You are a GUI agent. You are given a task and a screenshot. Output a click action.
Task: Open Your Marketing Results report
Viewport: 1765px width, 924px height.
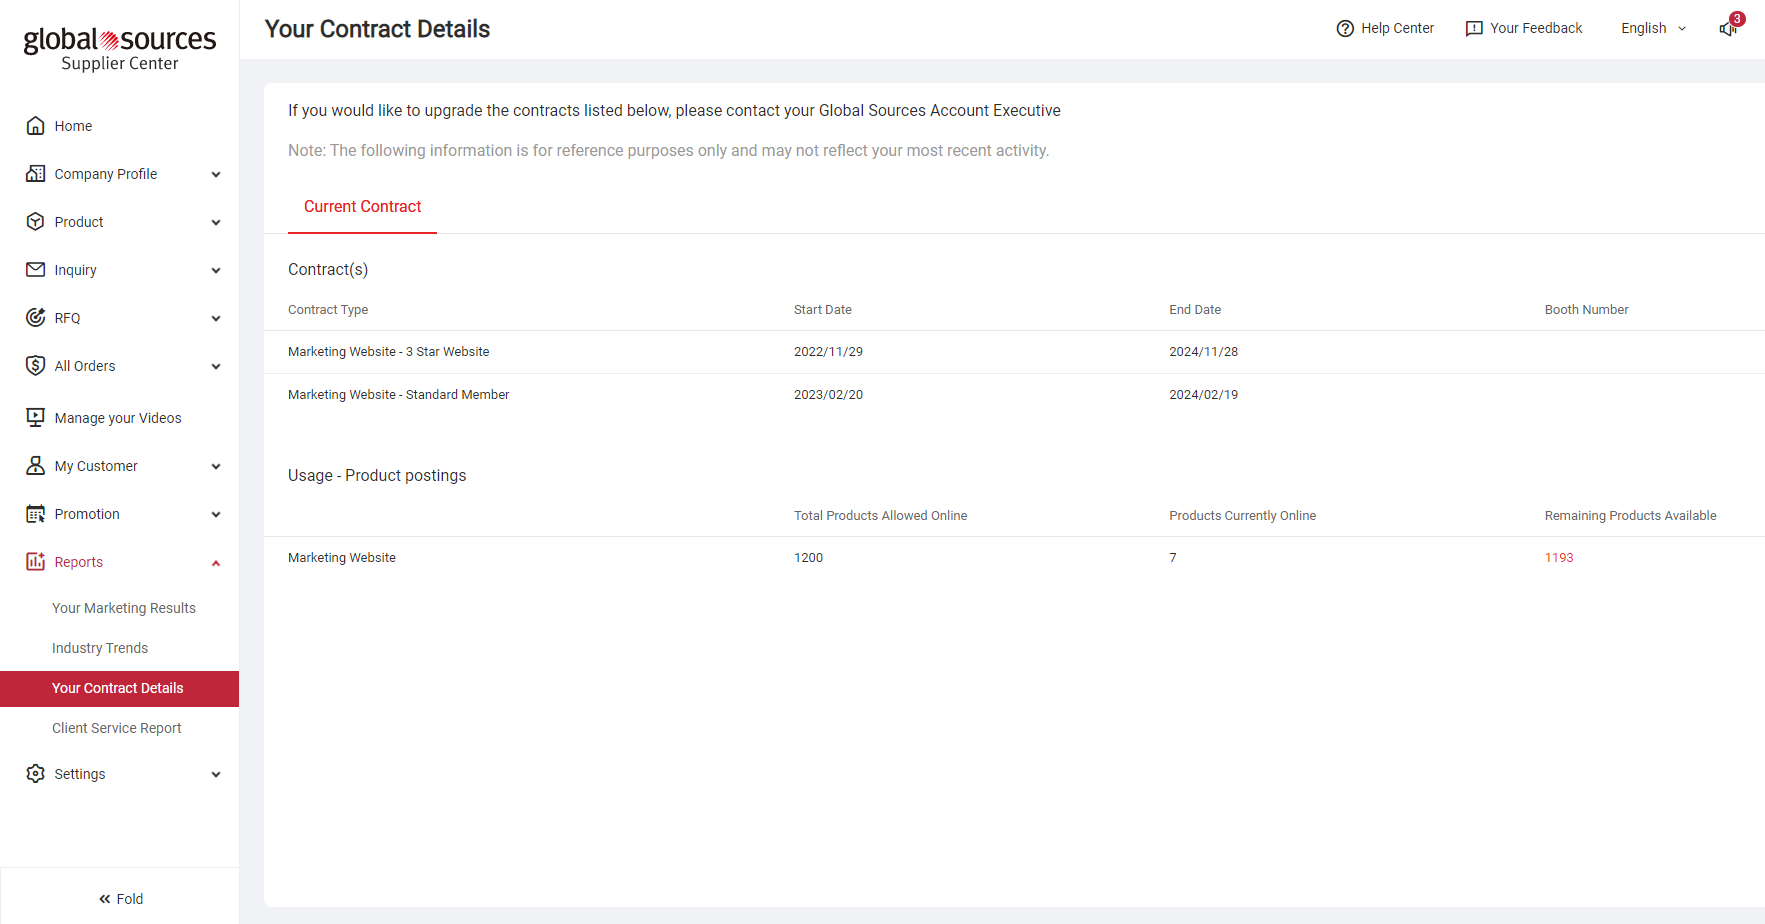(124, 608)
